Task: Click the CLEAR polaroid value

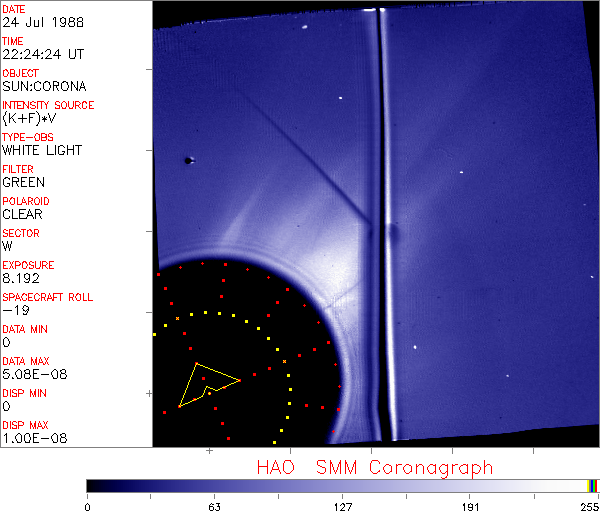Action: click(x=22, y=215)
